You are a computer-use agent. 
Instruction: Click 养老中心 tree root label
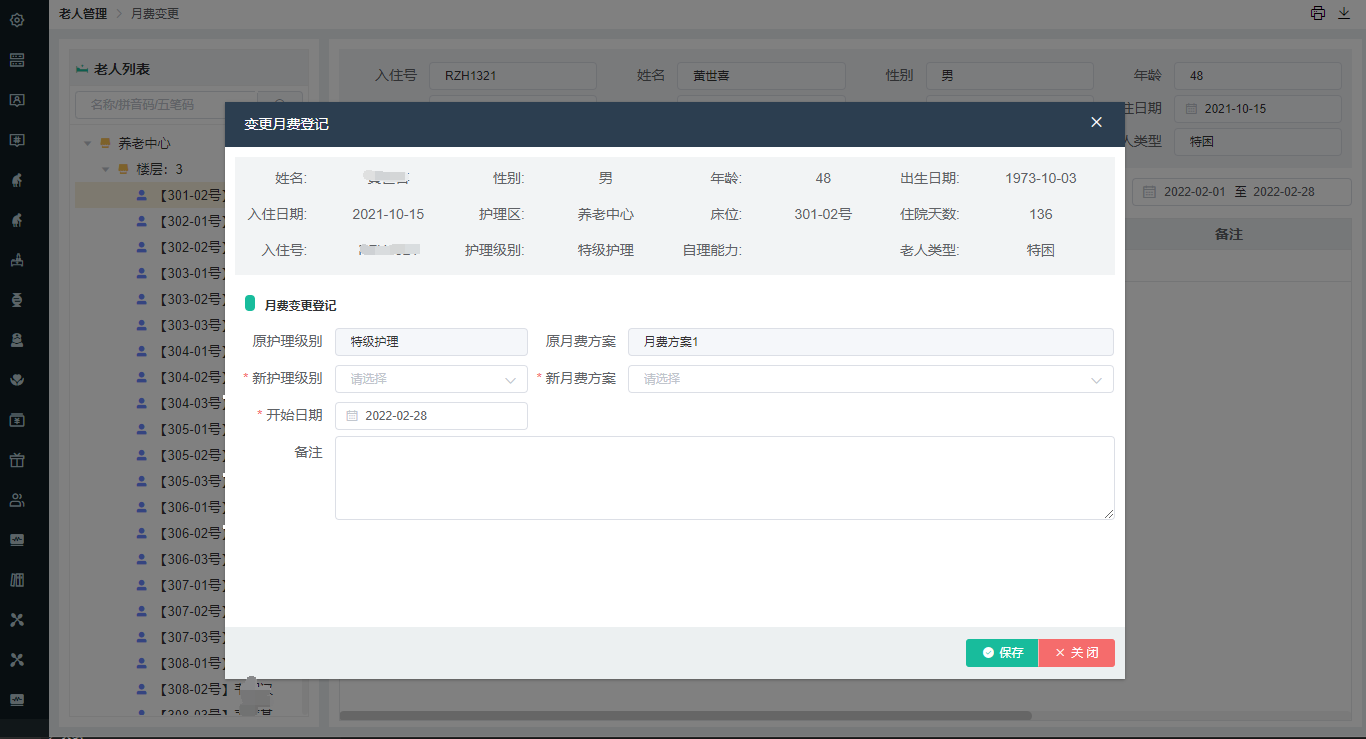[144, 143]
